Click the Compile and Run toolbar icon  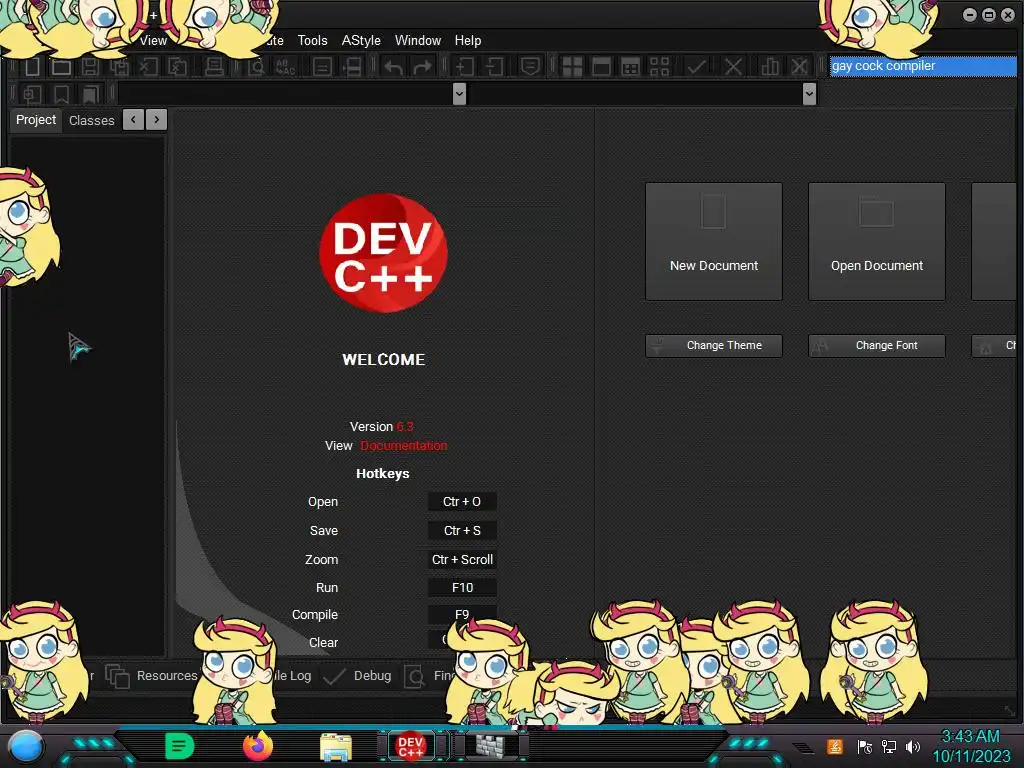630,67
